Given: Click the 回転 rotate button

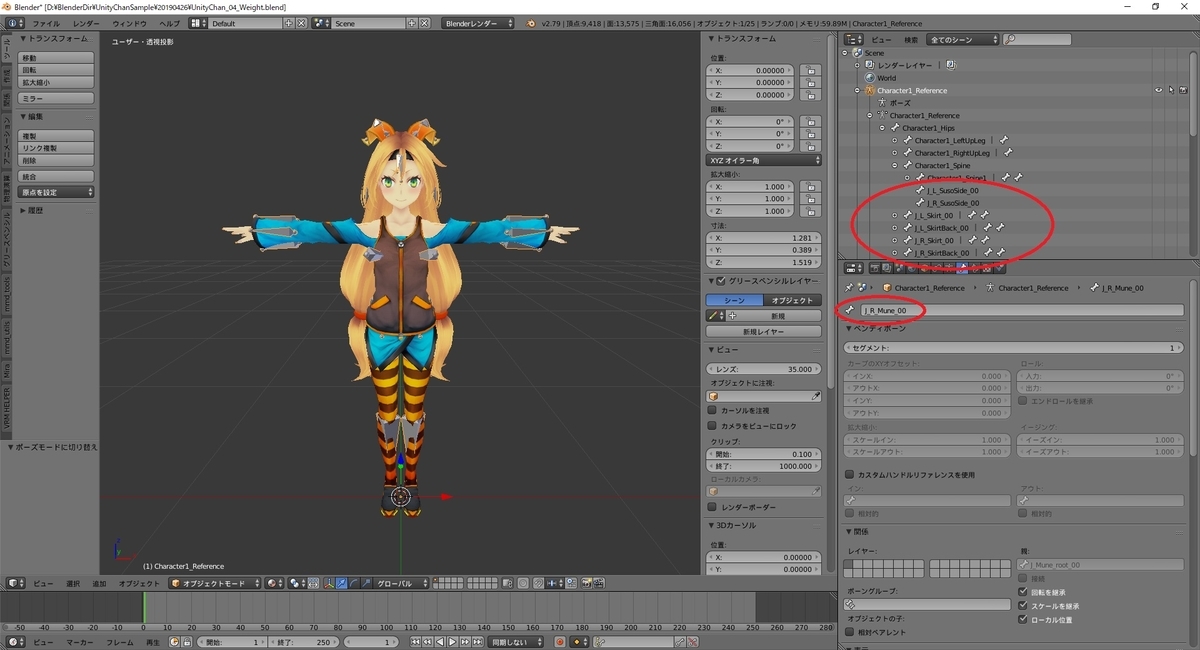Looking at the screenshot, I should pos(56,70).
